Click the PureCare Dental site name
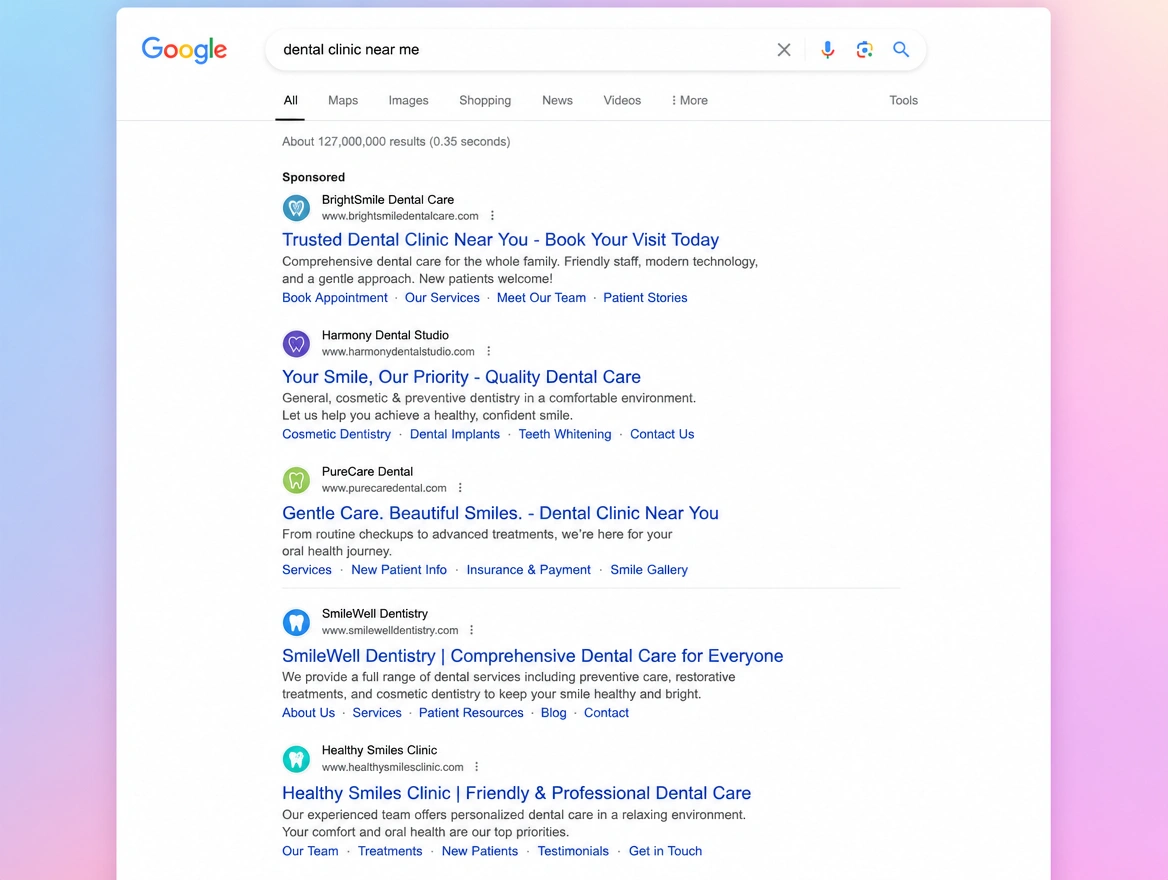Screen dimensions: 1168x880 [x=367, y=472]
